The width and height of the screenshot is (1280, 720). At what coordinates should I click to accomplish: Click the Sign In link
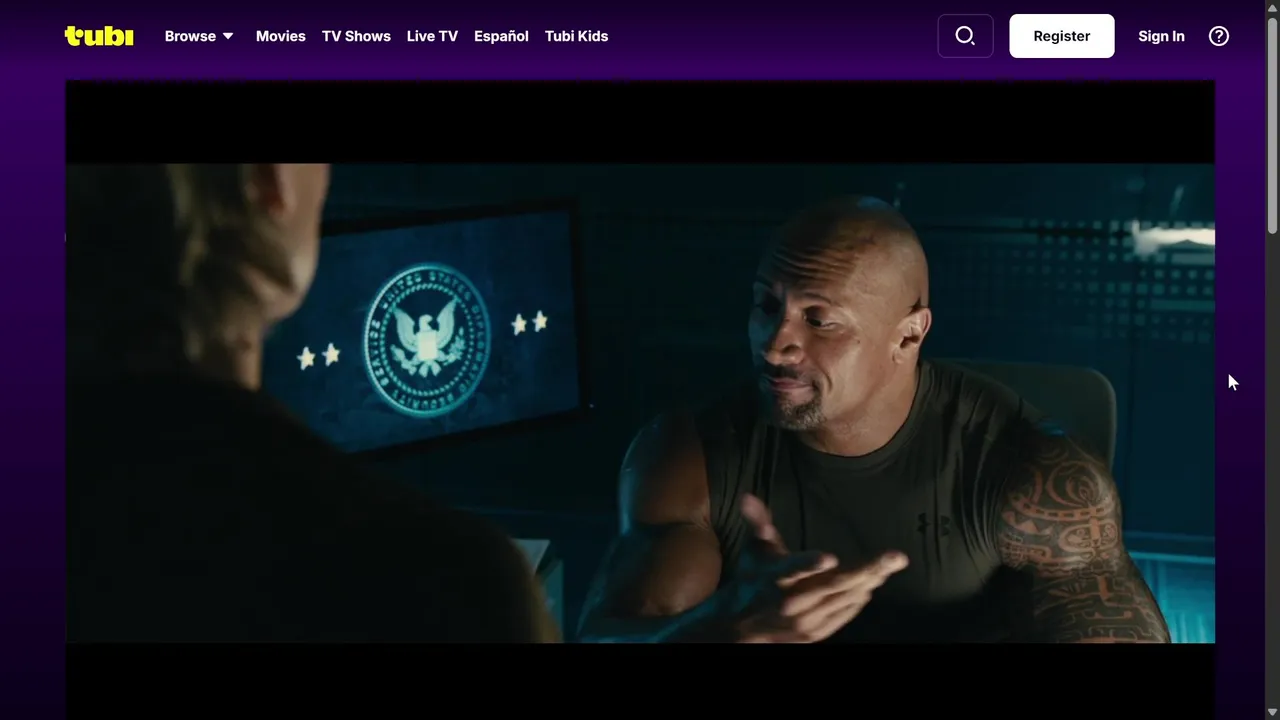[x=1161, y=36]
